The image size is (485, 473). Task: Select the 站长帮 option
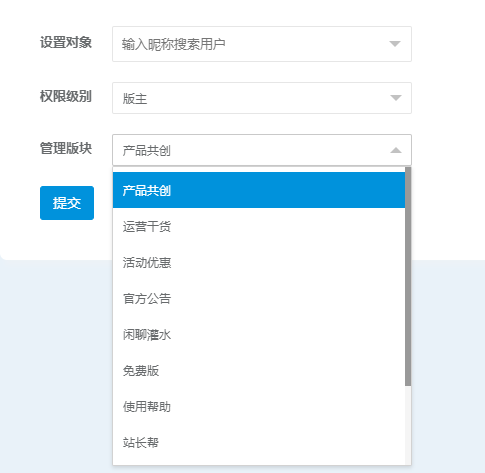coord(259,442)
